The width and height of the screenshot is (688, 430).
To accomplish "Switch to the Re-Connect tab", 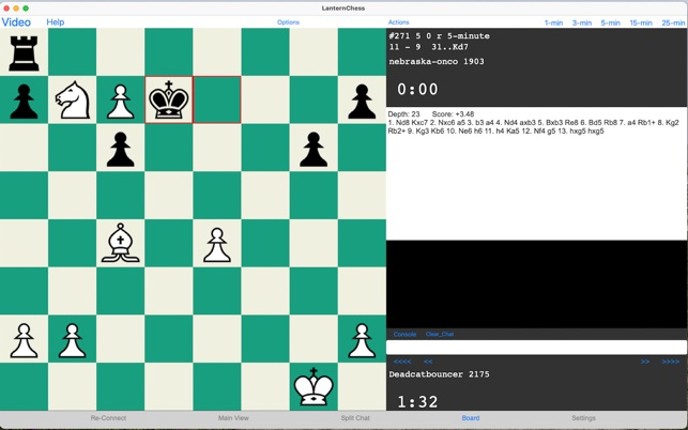I will coord(108,418).
